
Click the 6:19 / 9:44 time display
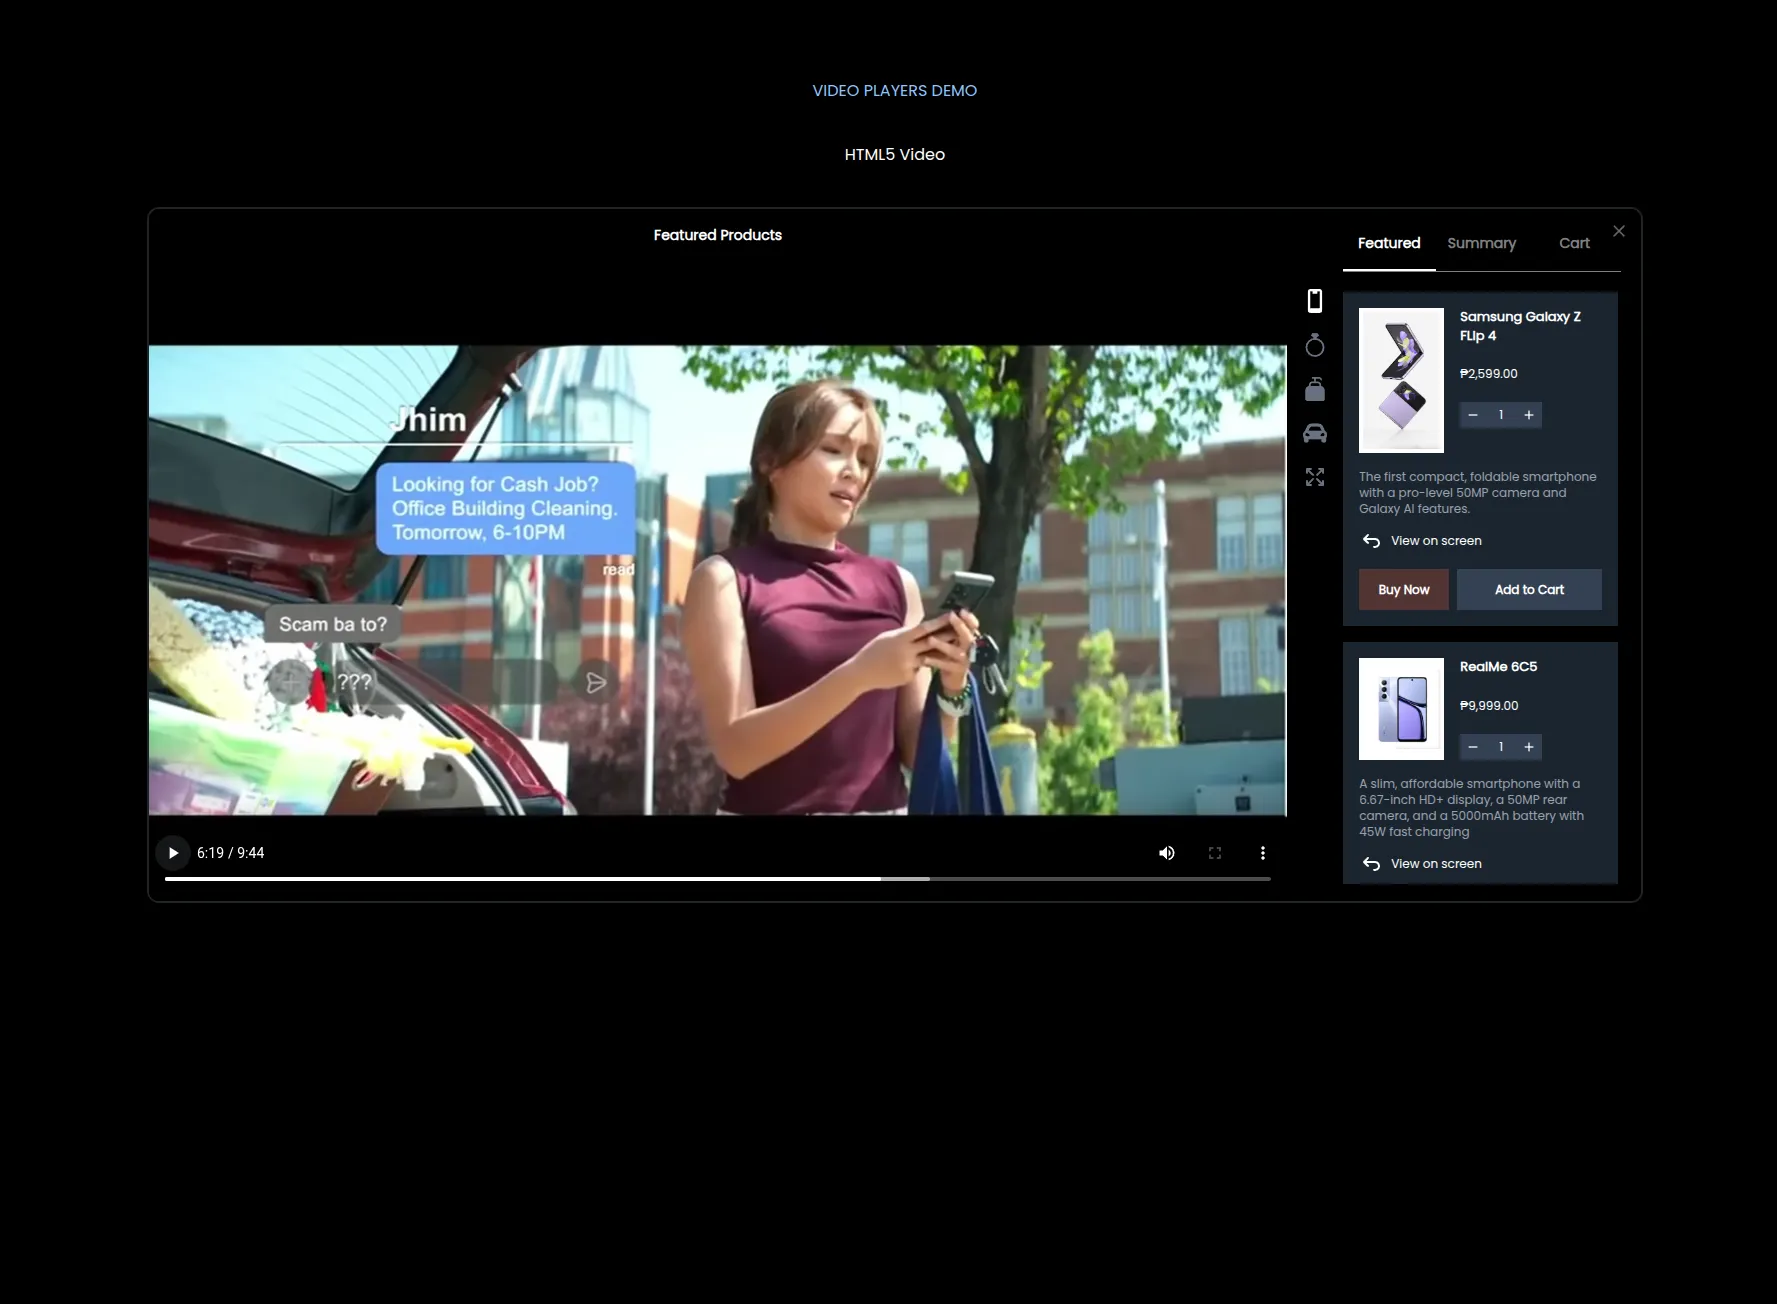[231, 853]
